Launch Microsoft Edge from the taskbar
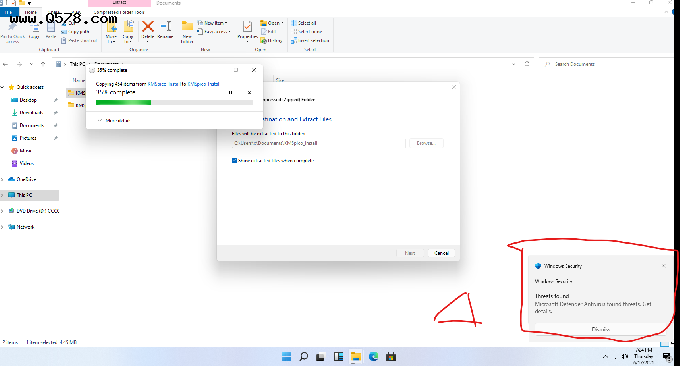Image resolution: width=680 pixels, height=366 pixels. coord(373,356)
